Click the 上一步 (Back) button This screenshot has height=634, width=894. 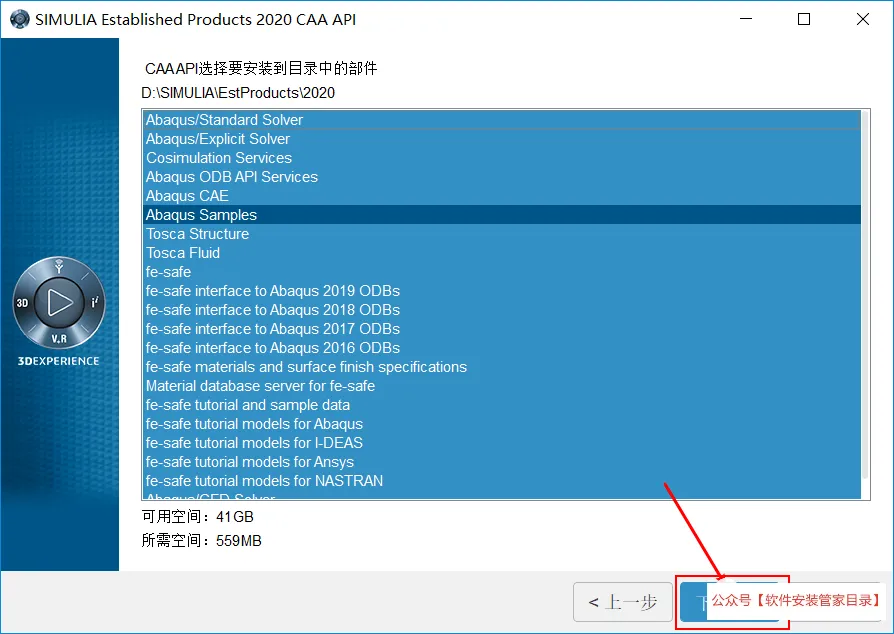(x=623, y=602)
